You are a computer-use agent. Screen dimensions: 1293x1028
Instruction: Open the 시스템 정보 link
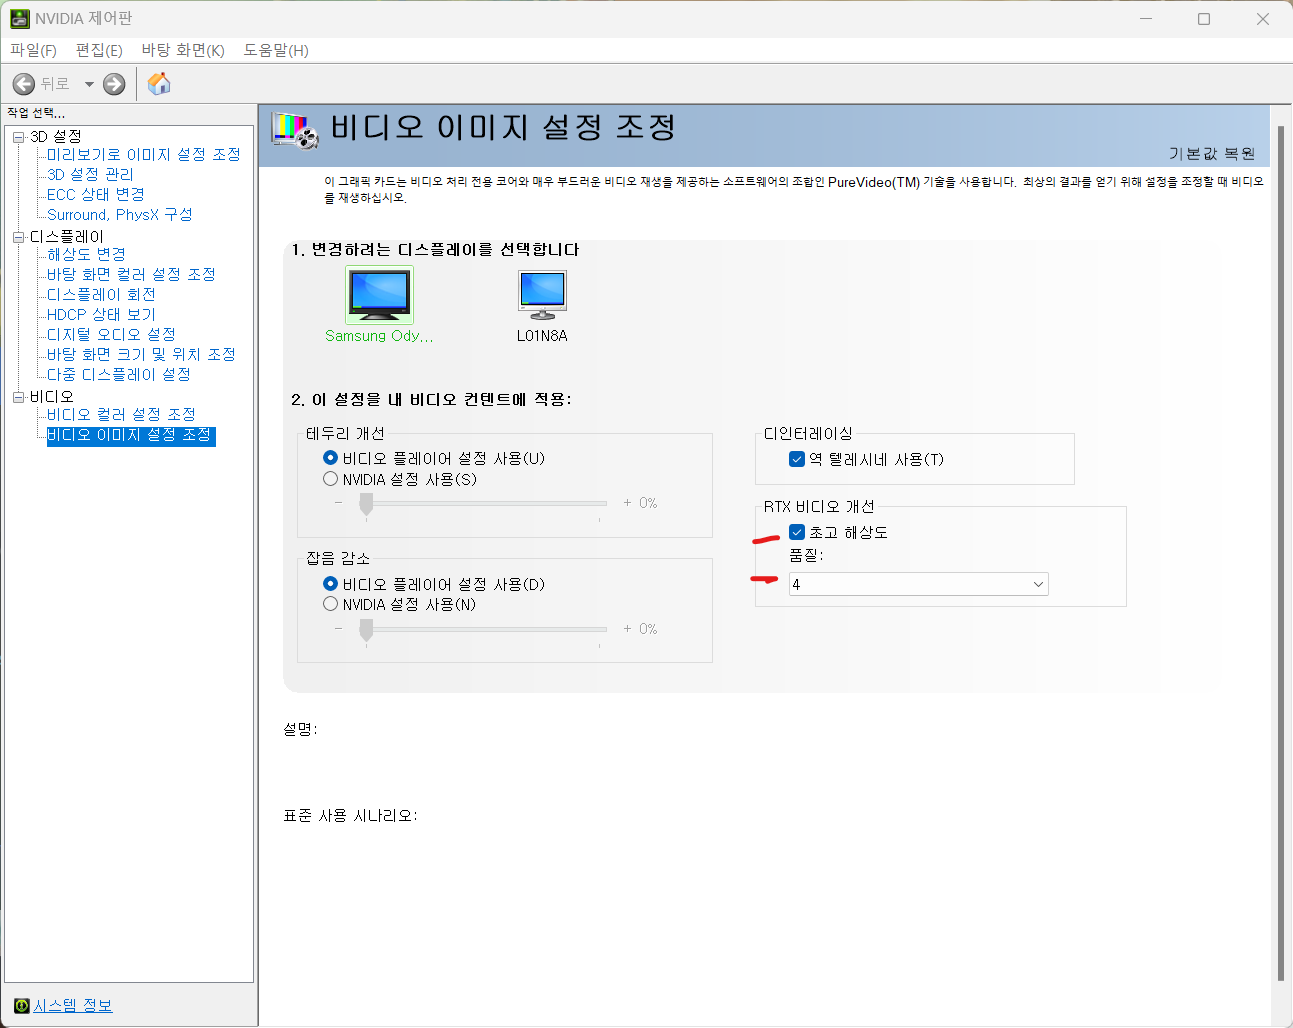(x=73, y=1005)
